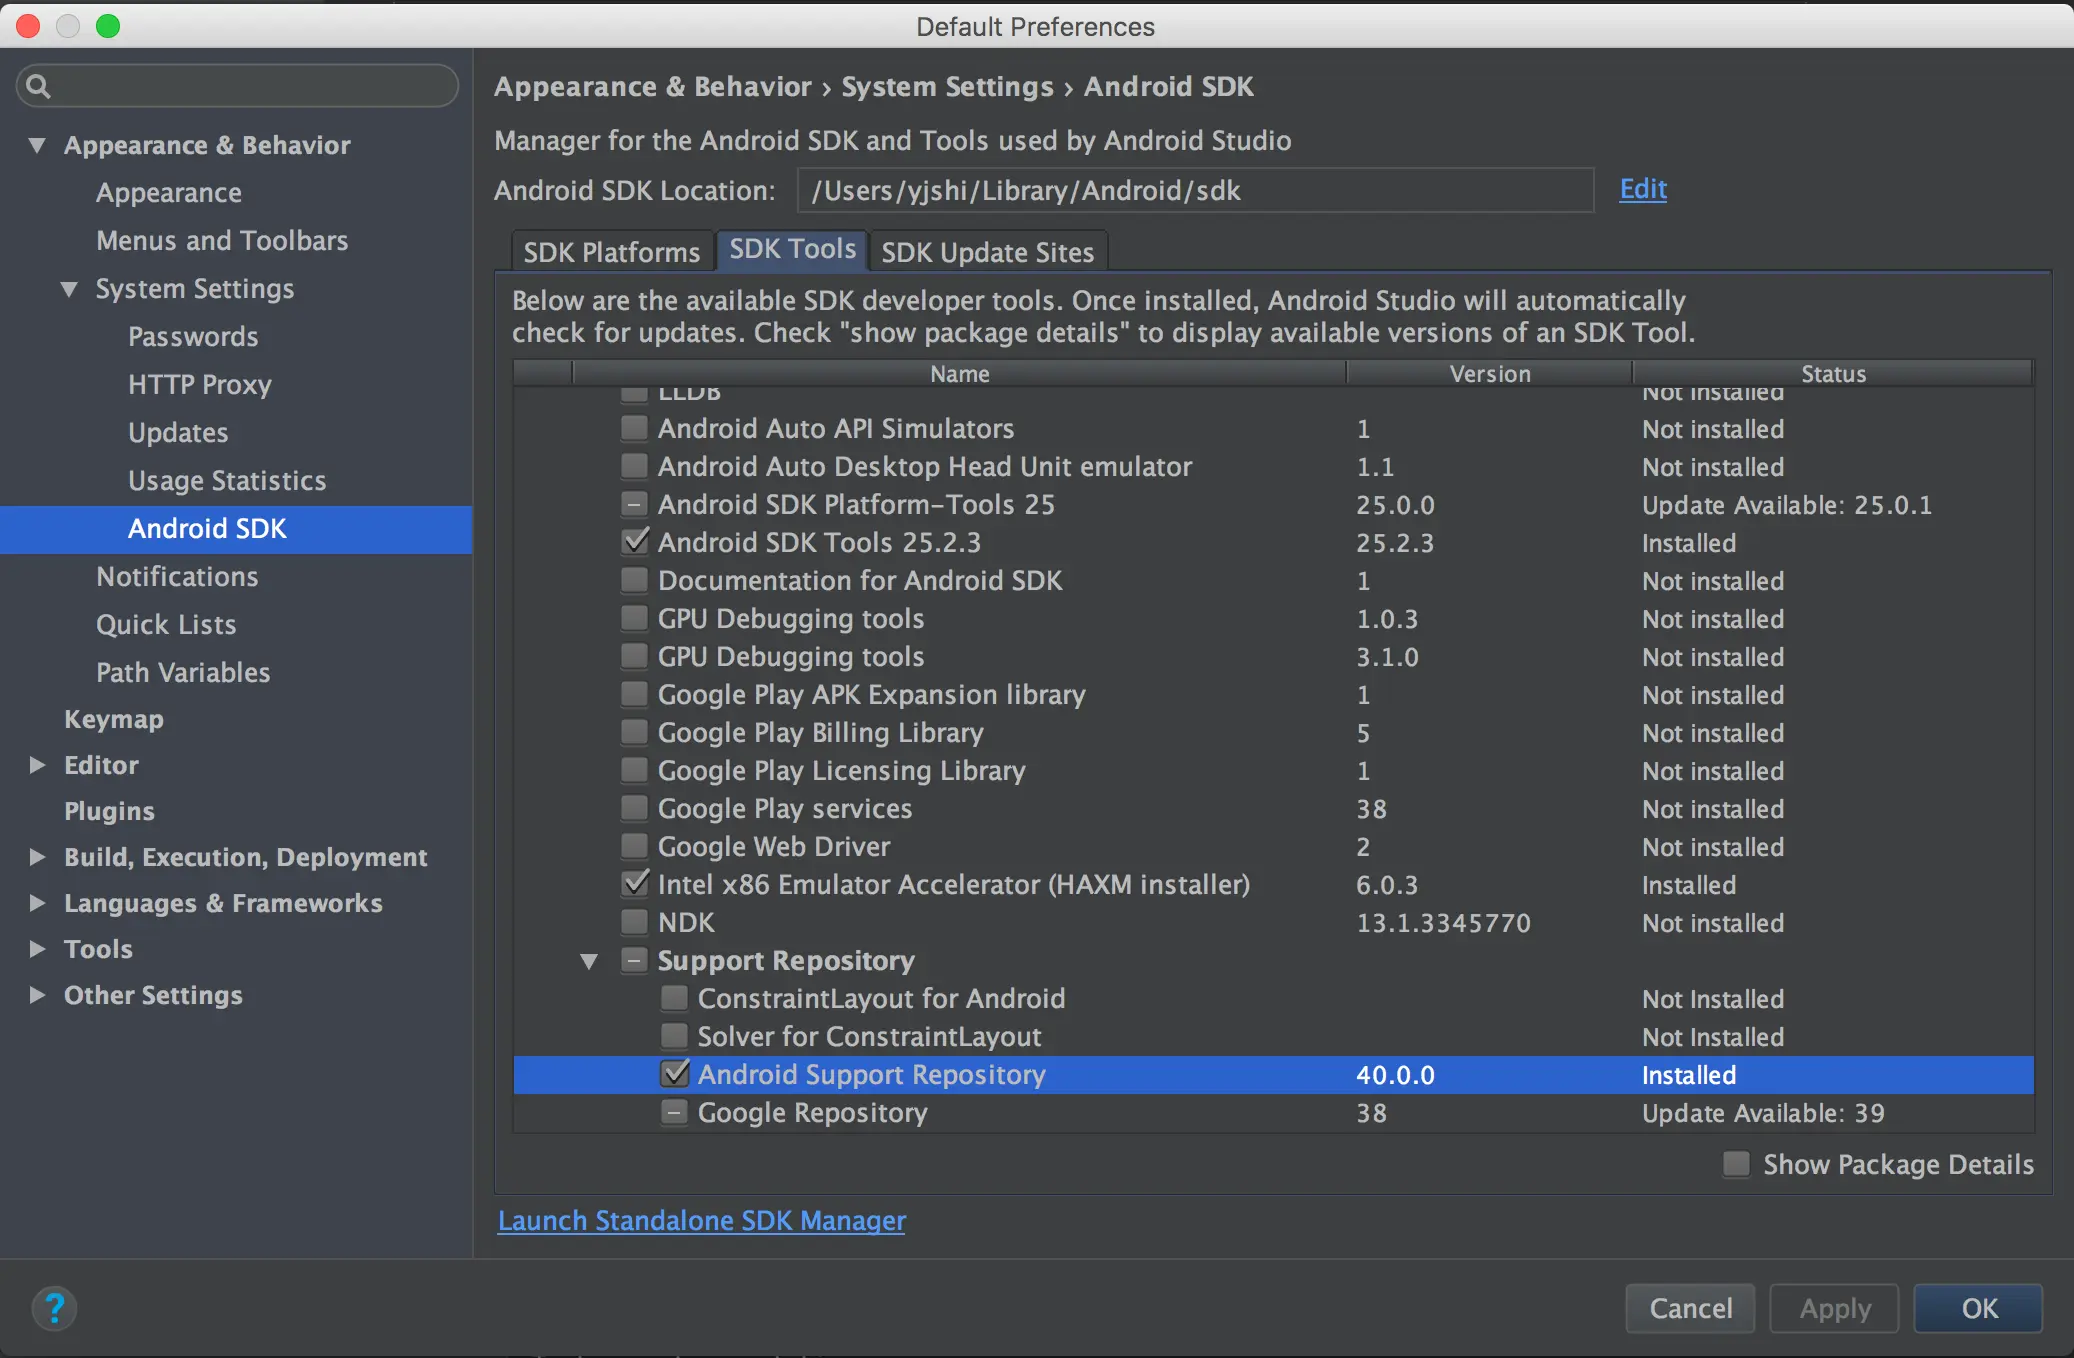Enable Show Package Details checkbox
This screenshot has height=1358, width=2074.
click(1736, 1164)
